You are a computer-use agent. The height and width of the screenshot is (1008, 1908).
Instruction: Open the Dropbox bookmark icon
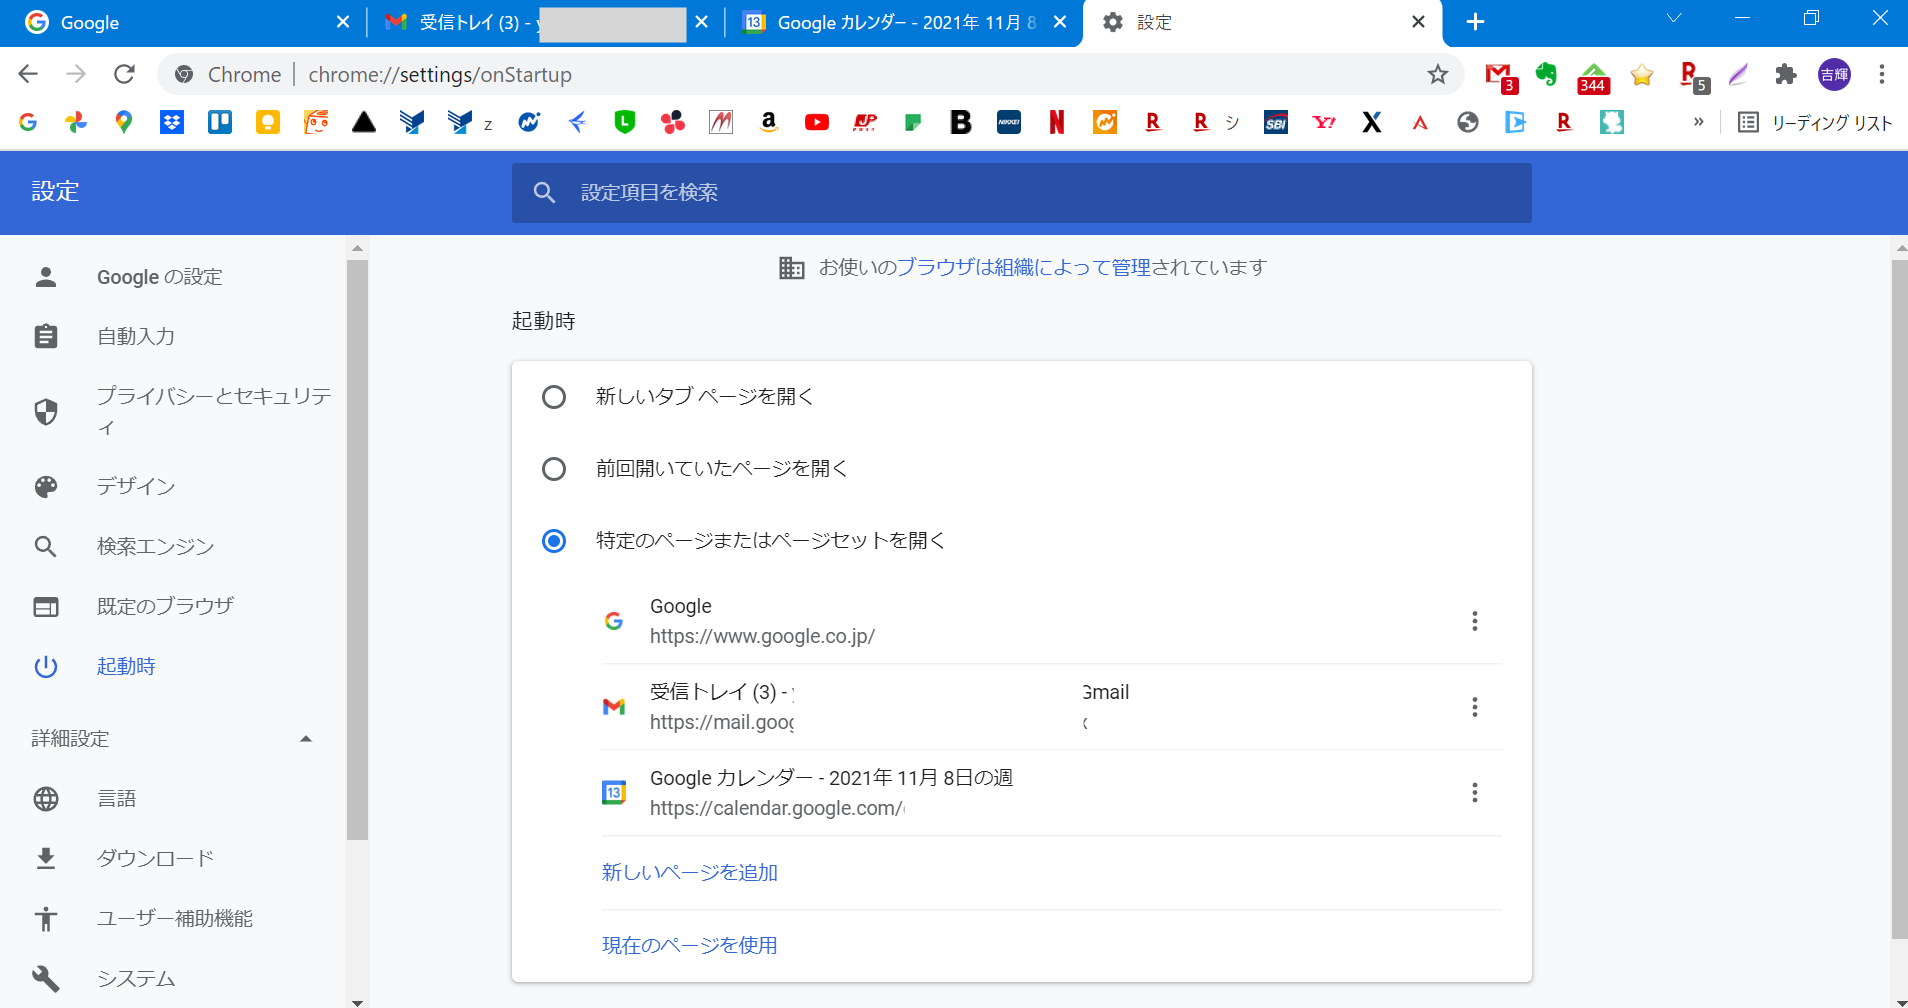172,122
